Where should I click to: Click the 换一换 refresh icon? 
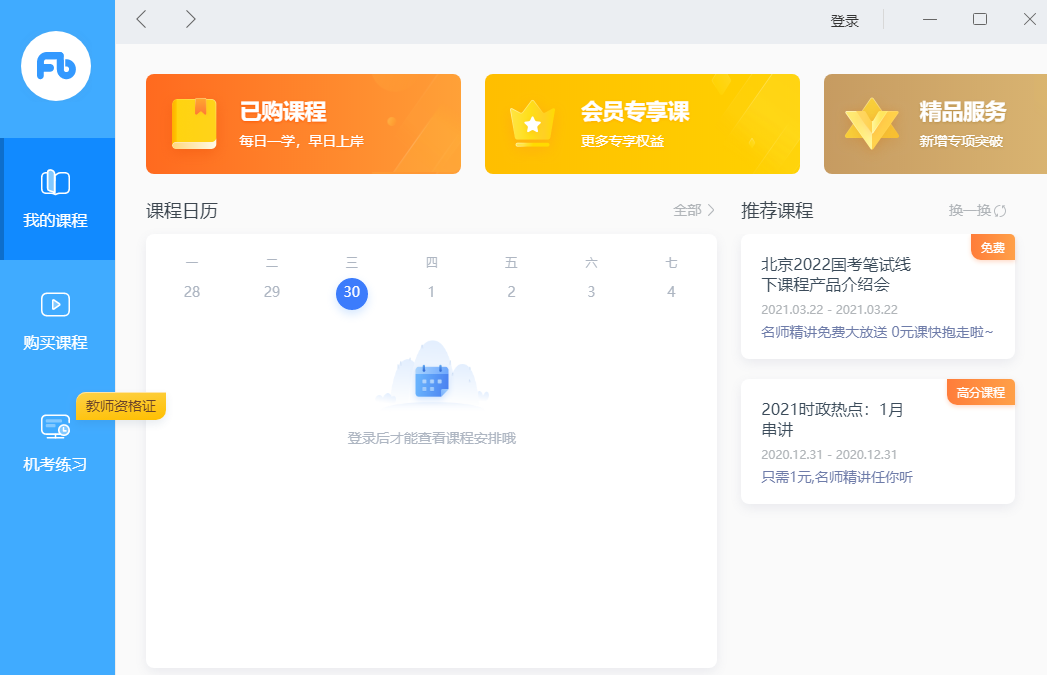click(x=1000, y=211)
